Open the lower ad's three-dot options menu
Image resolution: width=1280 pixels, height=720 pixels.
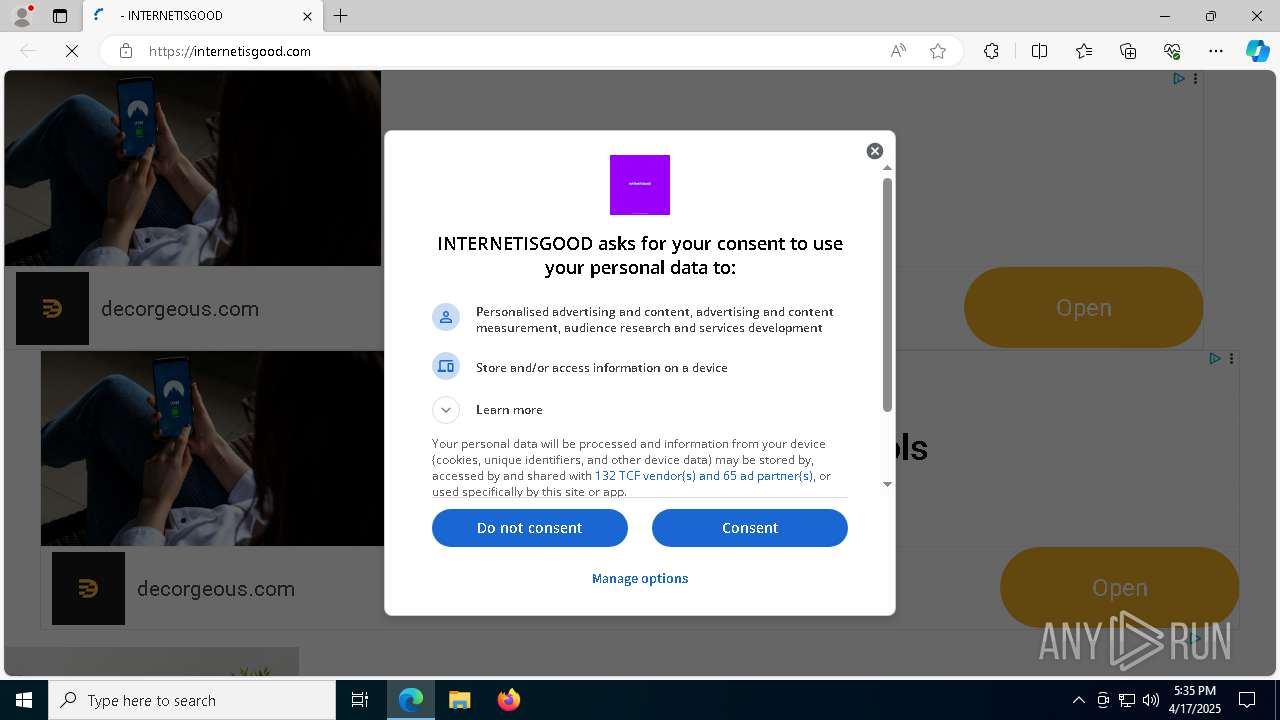point(1231,358)
